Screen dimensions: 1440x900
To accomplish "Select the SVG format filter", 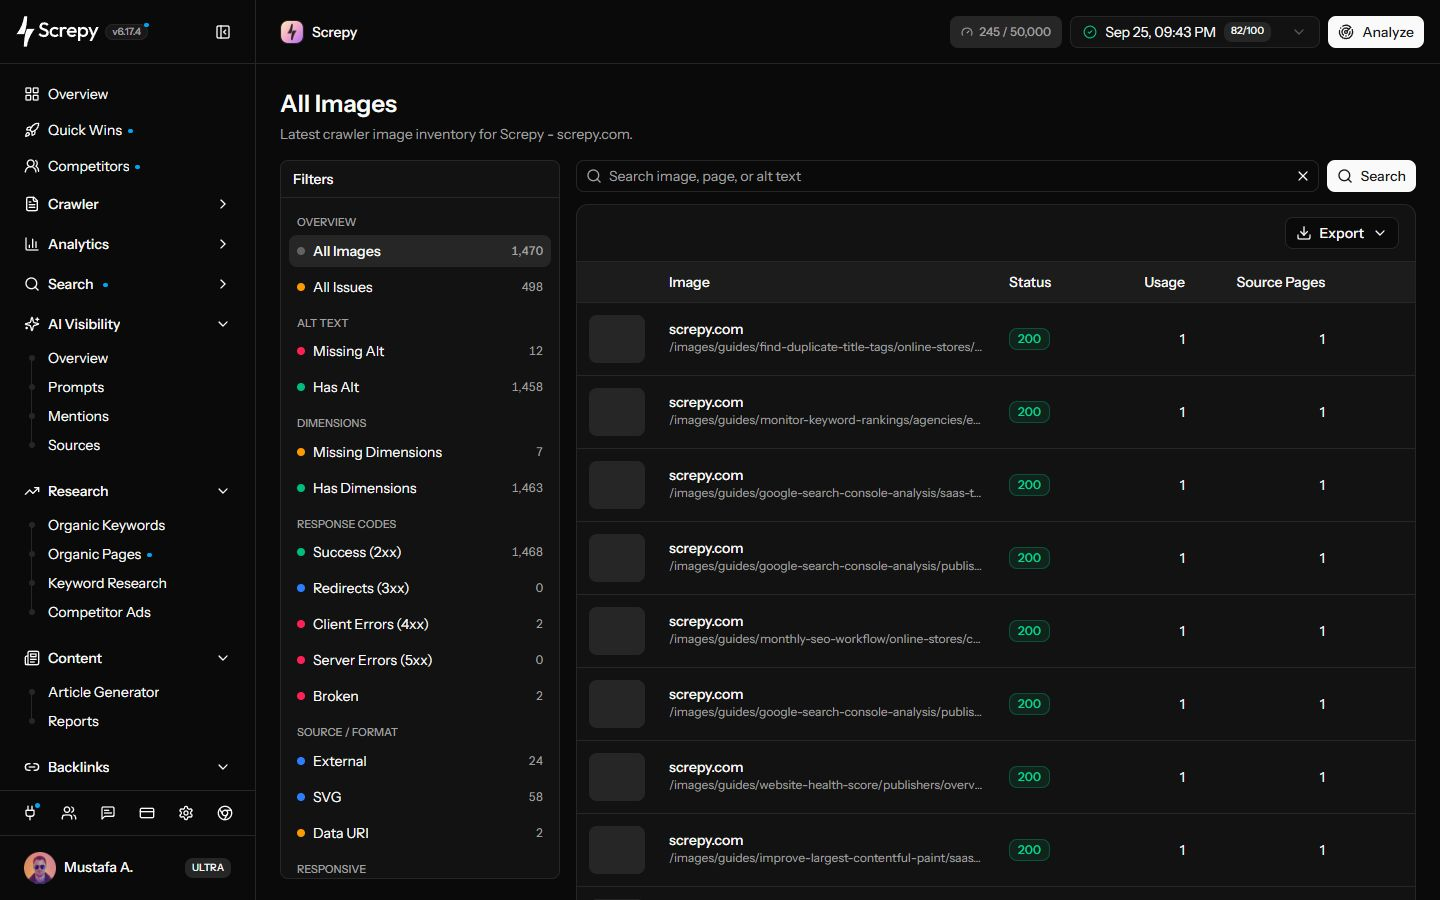I will point(420,797).
